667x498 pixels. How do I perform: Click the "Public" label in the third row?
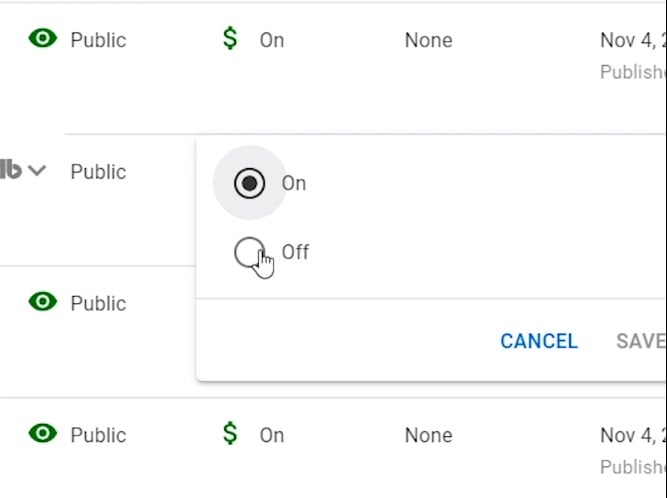coord(98,303)
